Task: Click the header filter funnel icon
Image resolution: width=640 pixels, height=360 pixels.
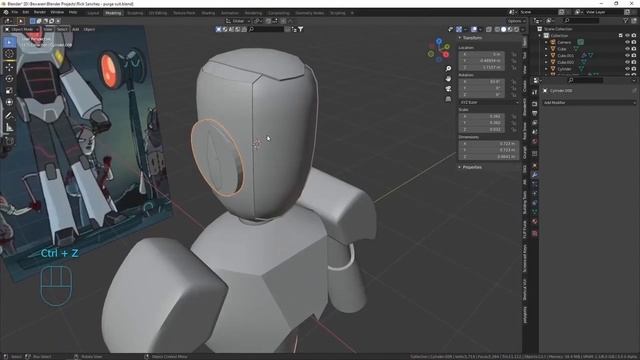Action: 301,29
